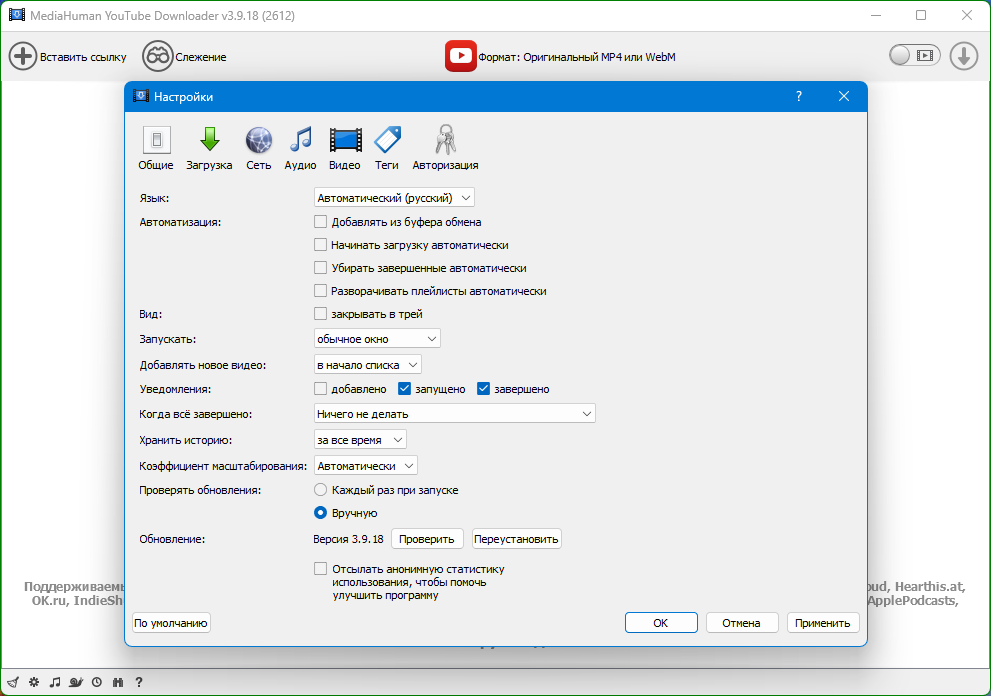
Task: Select Каждый раз при запуске radio option
Action: (x=321, y=490)
